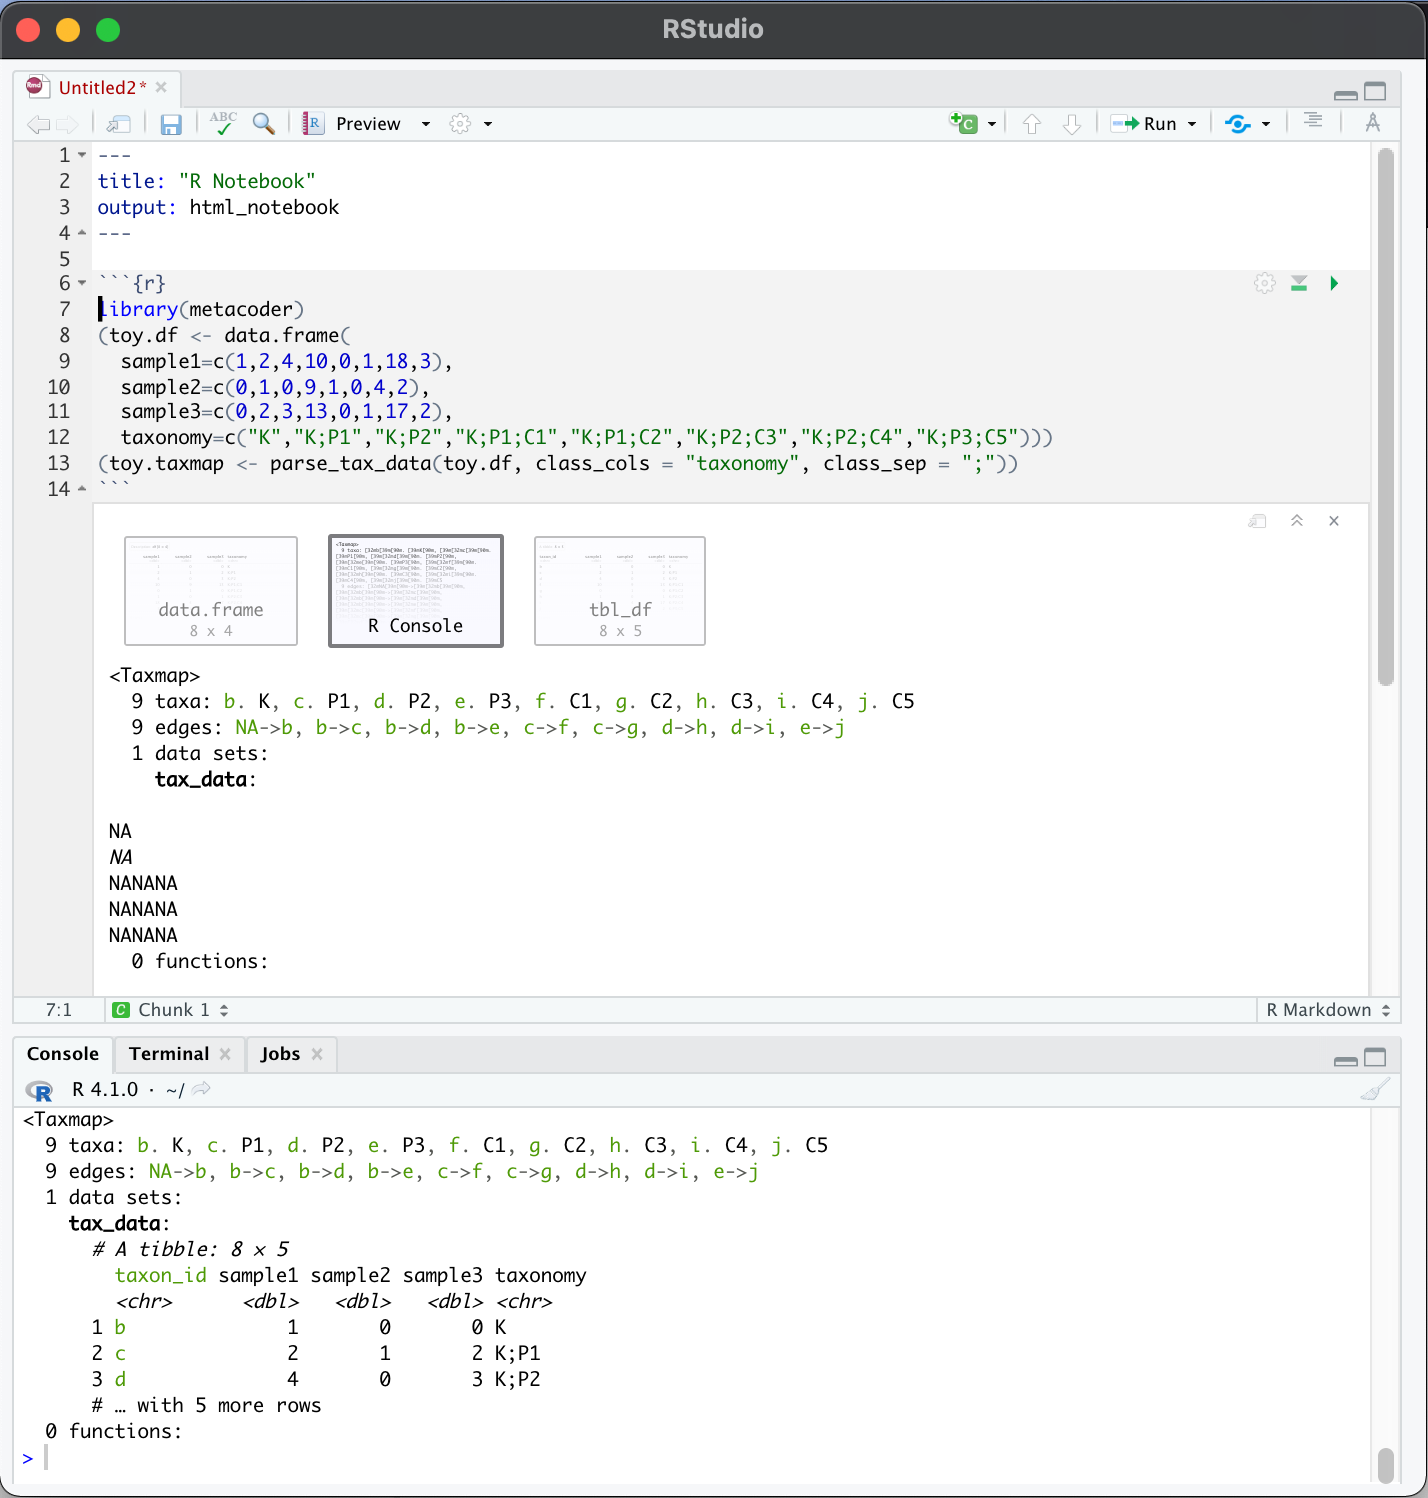This screenshot has height=1498, width=1428.
Task: Minimize the source editor pane
Action: (1346, 94)
